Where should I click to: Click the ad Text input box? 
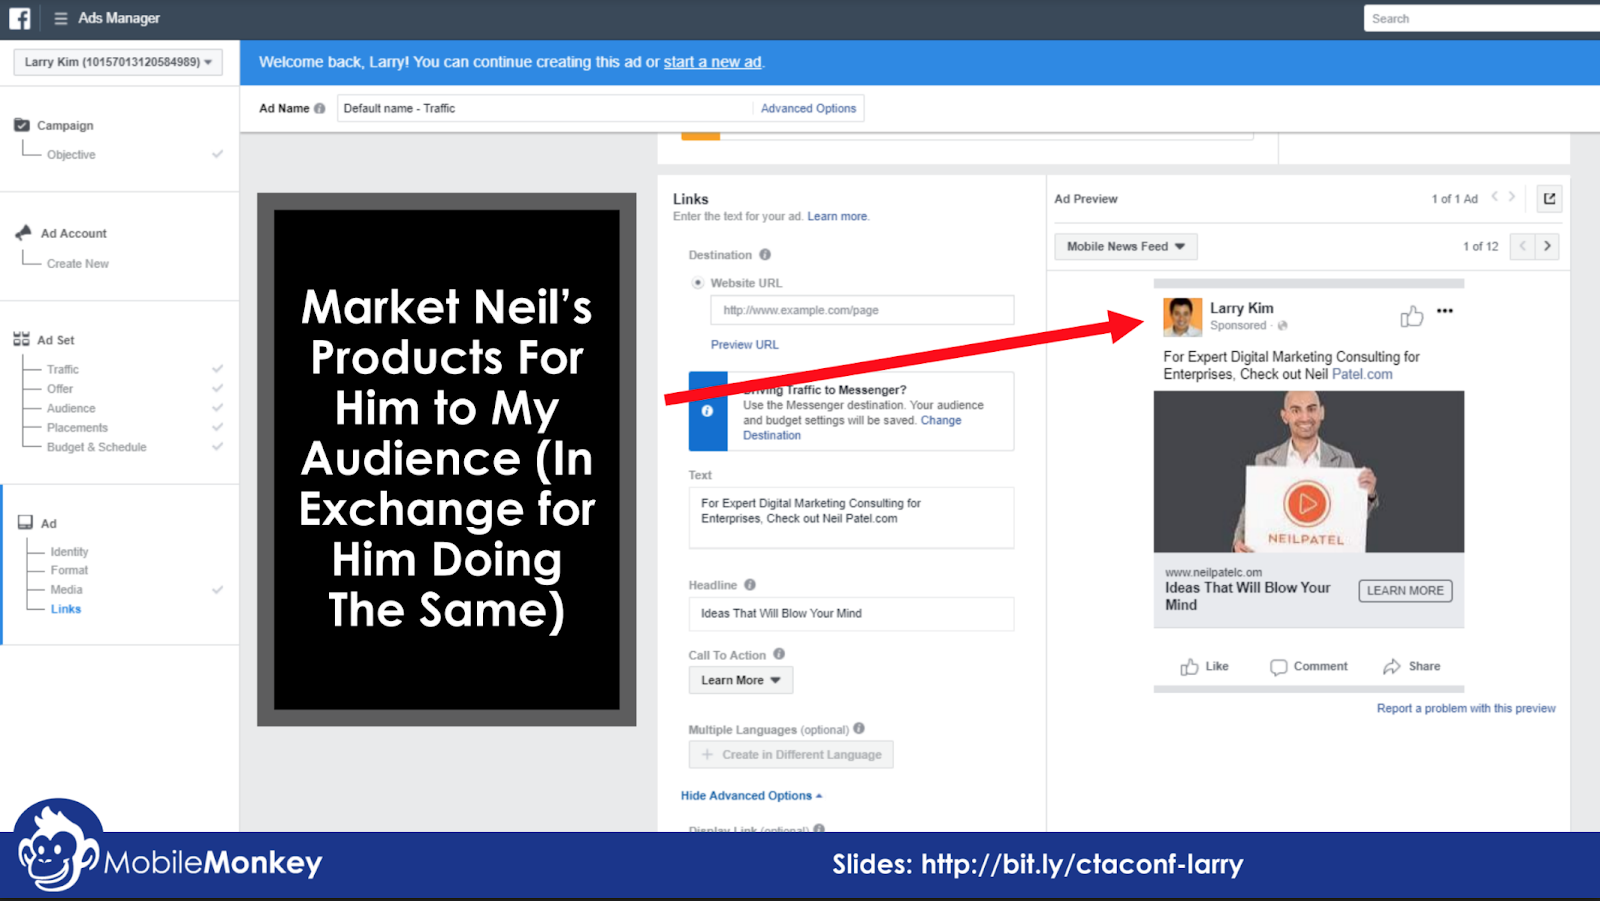851,517
